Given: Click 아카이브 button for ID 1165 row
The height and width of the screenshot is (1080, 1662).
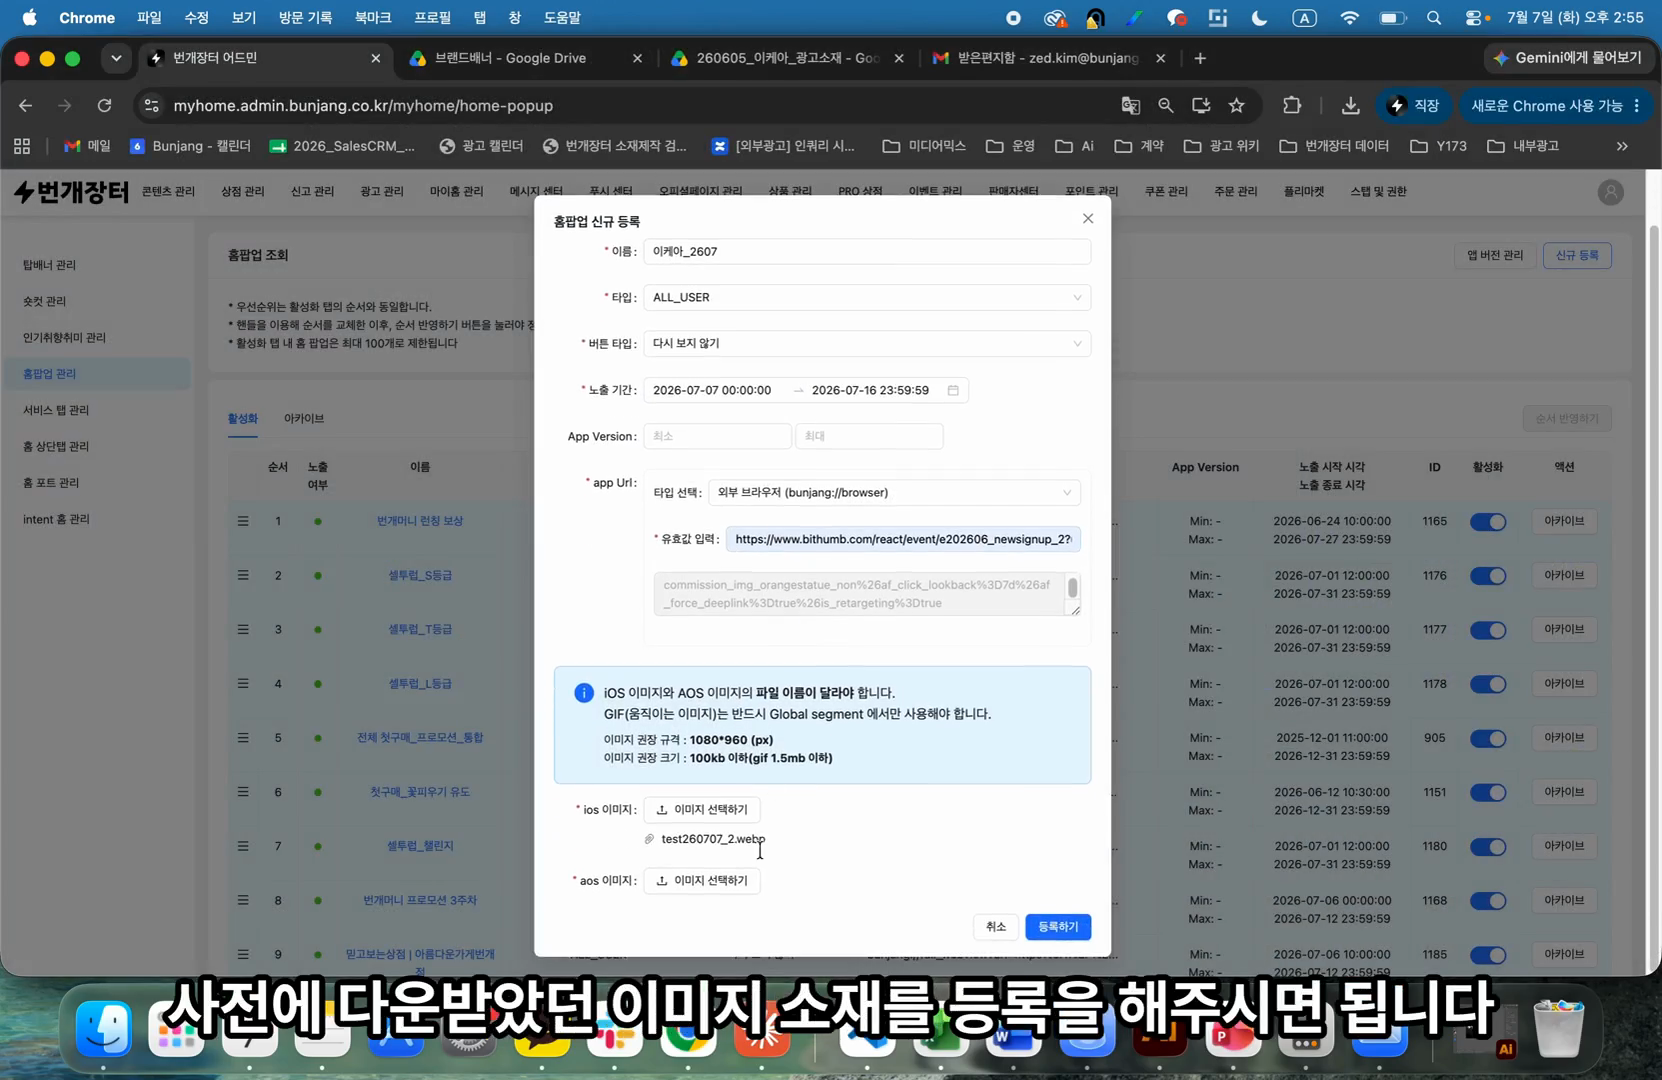Looking at the screenshot, I should [x=1564, y=521].
